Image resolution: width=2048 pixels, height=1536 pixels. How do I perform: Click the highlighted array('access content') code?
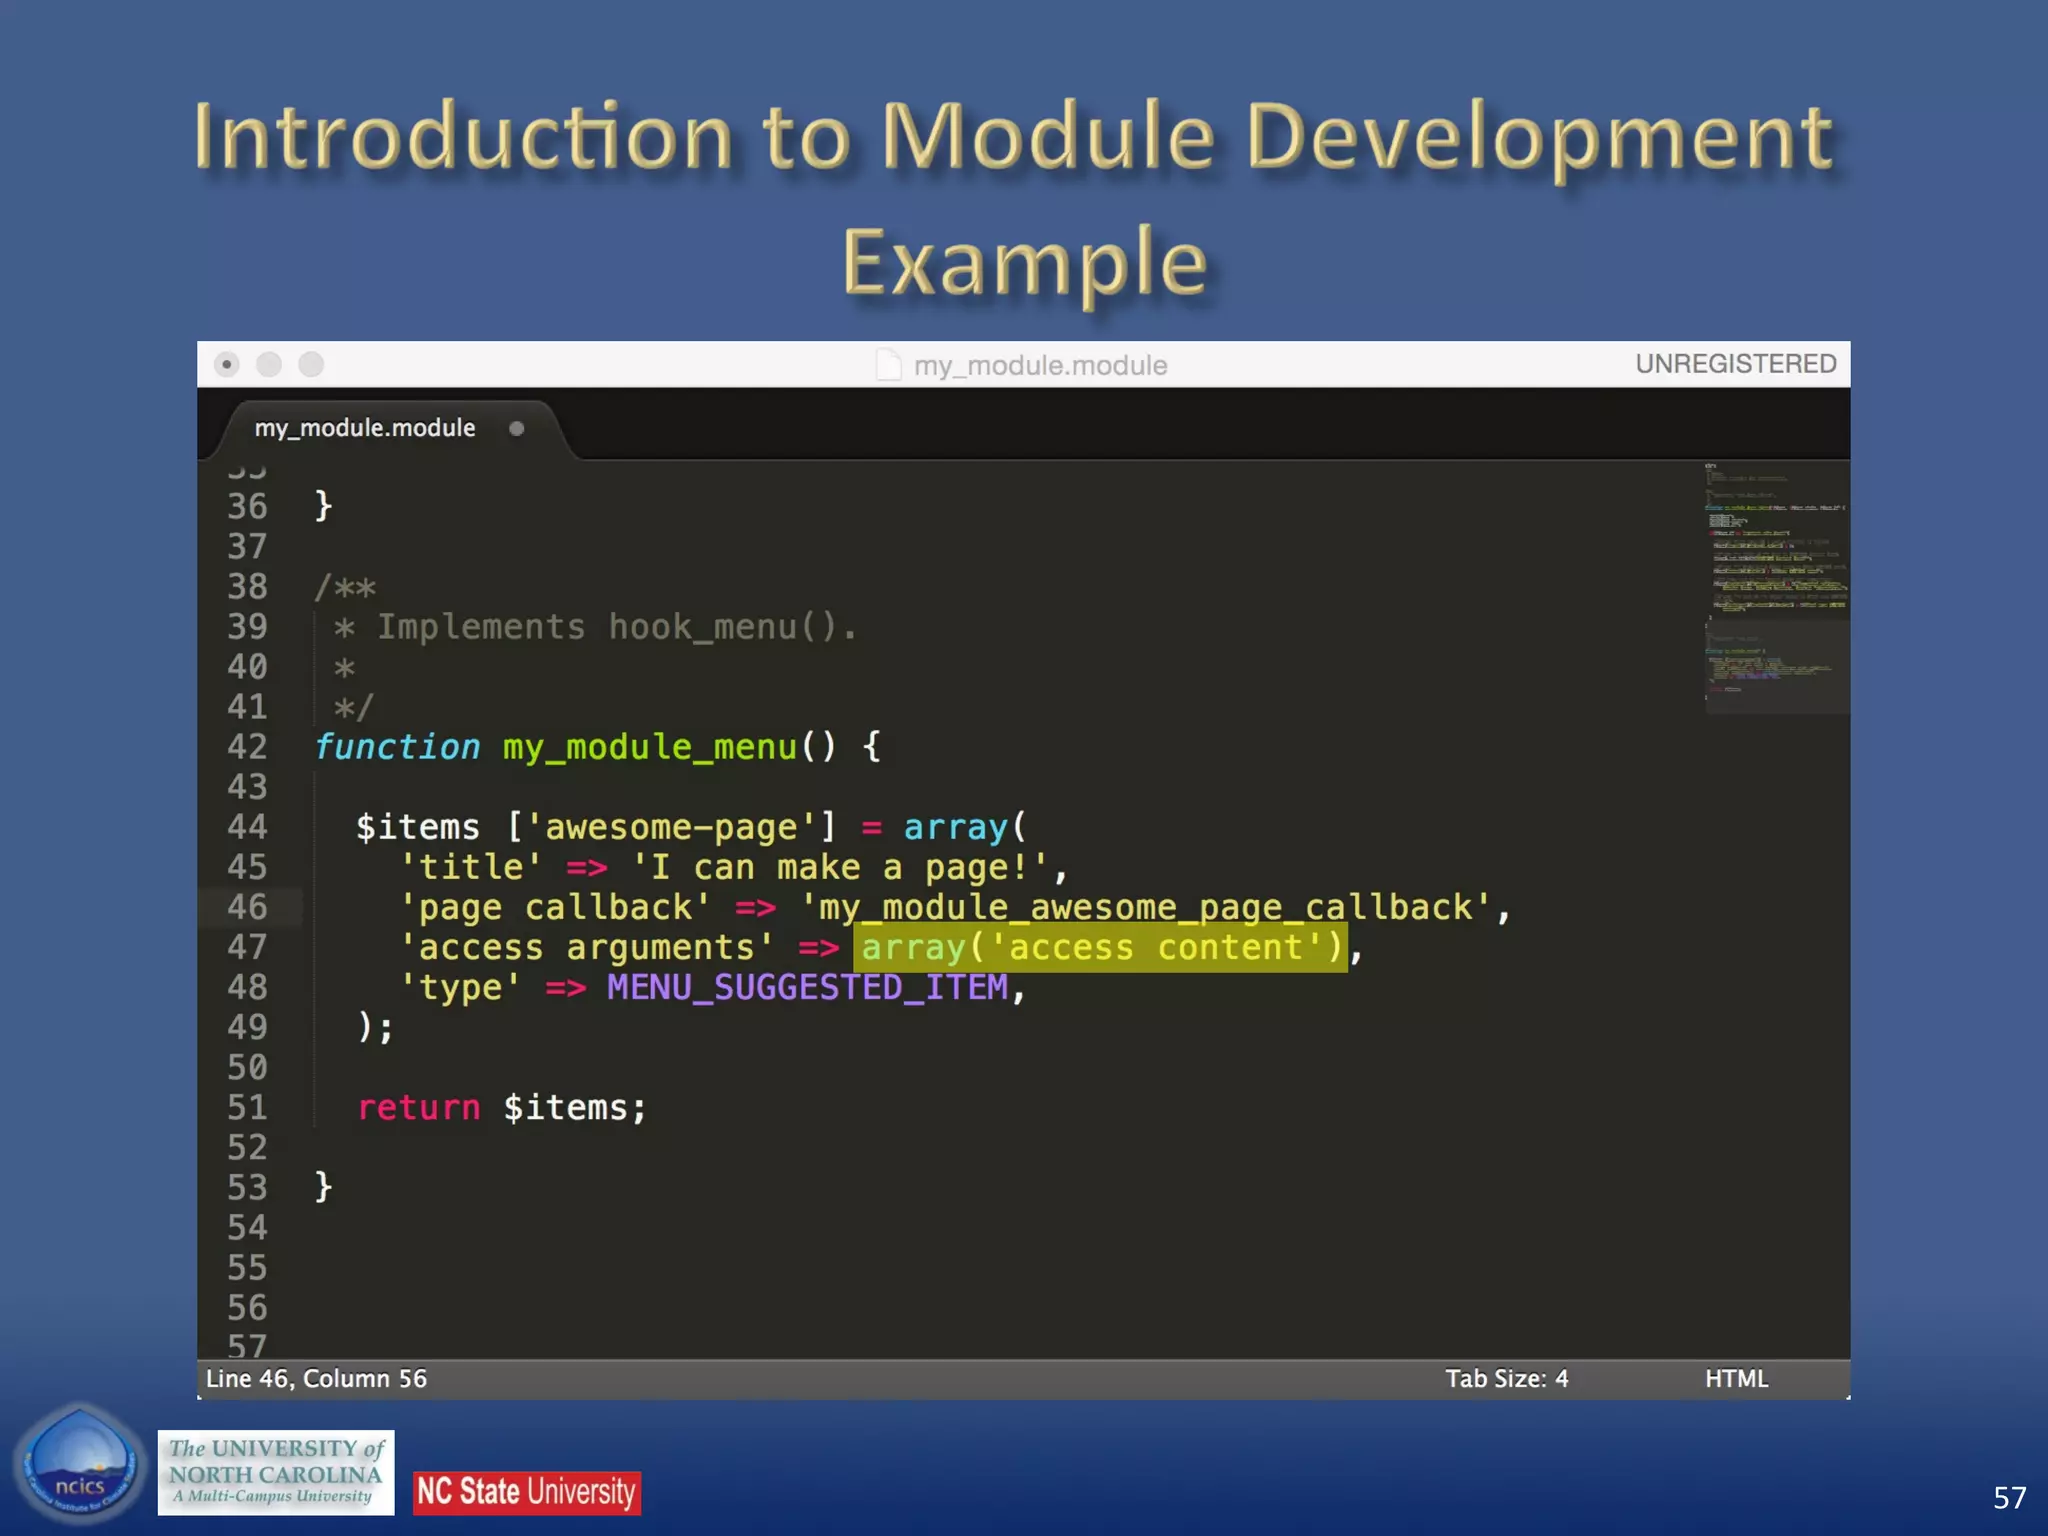coord(1100,947)
